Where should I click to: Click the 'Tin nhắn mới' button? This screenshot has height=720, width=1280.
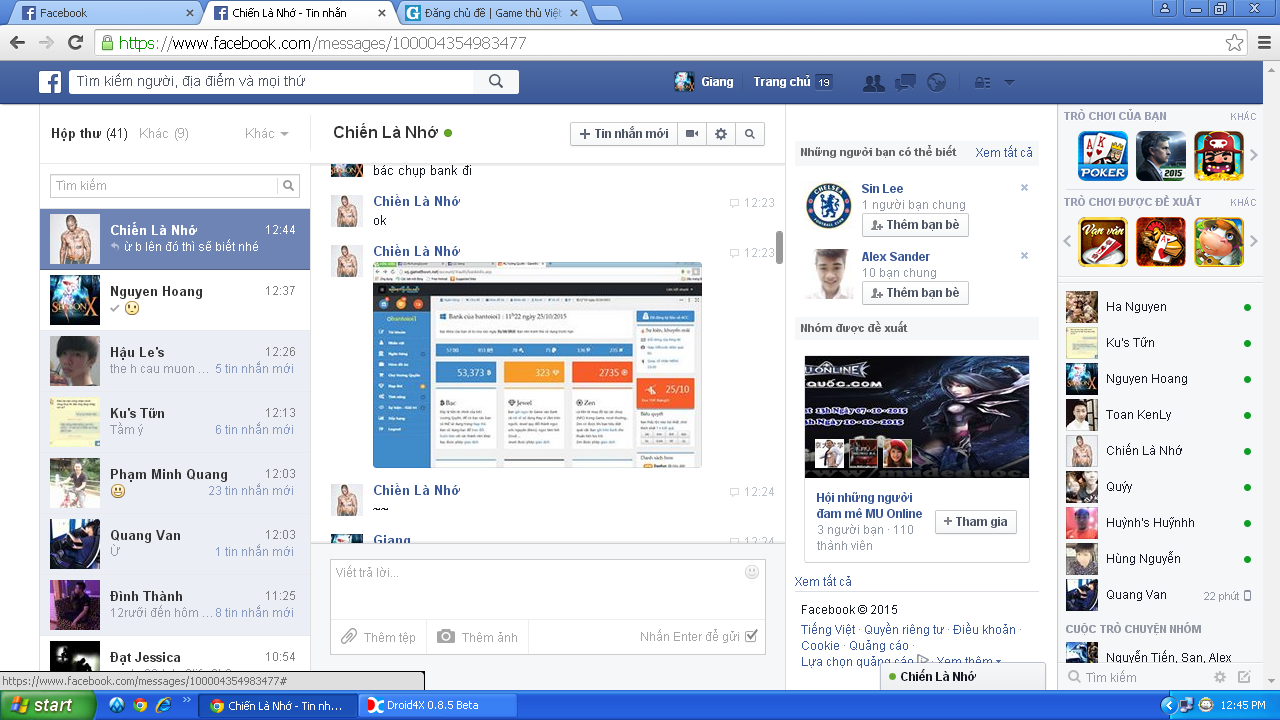click(x=623, y=134)
